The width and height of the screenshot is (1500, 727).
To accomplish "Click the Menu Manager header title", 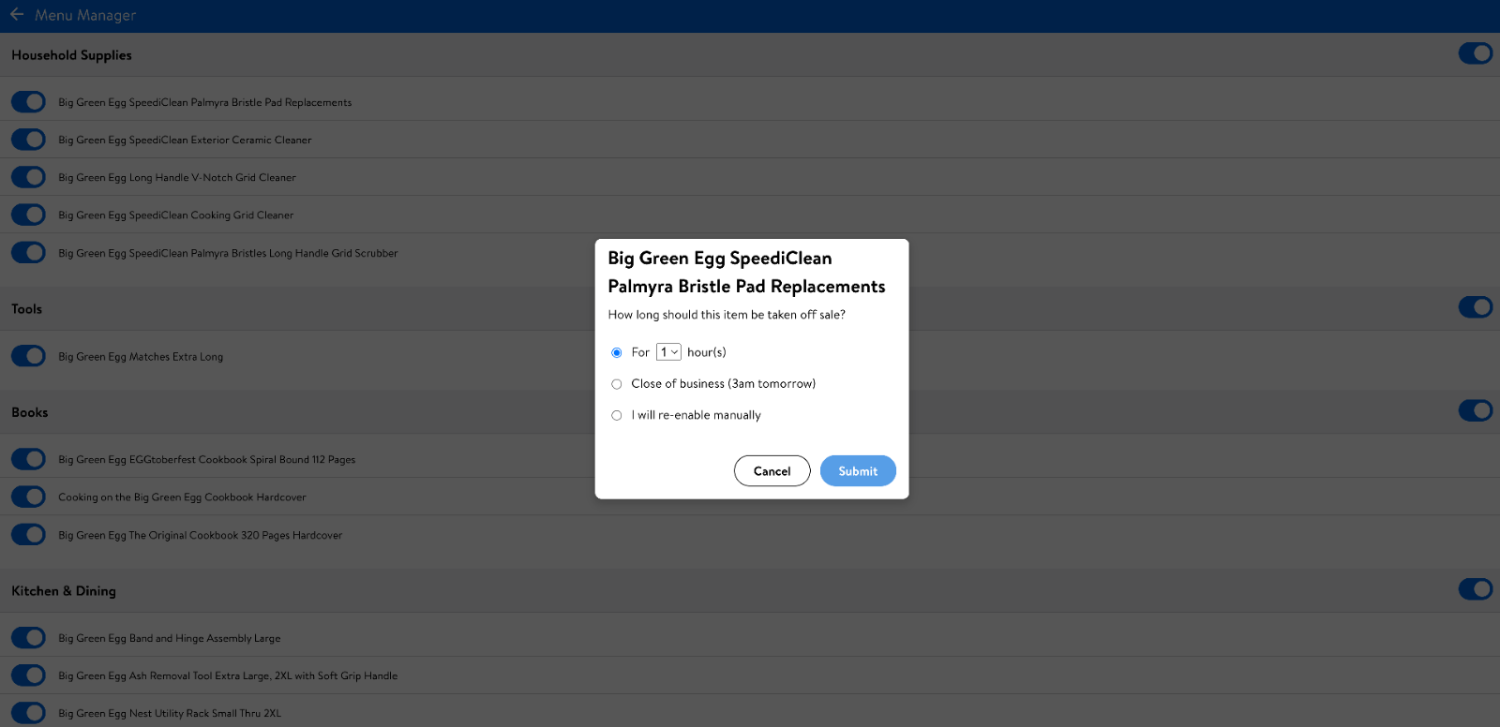I will [85, 15].
